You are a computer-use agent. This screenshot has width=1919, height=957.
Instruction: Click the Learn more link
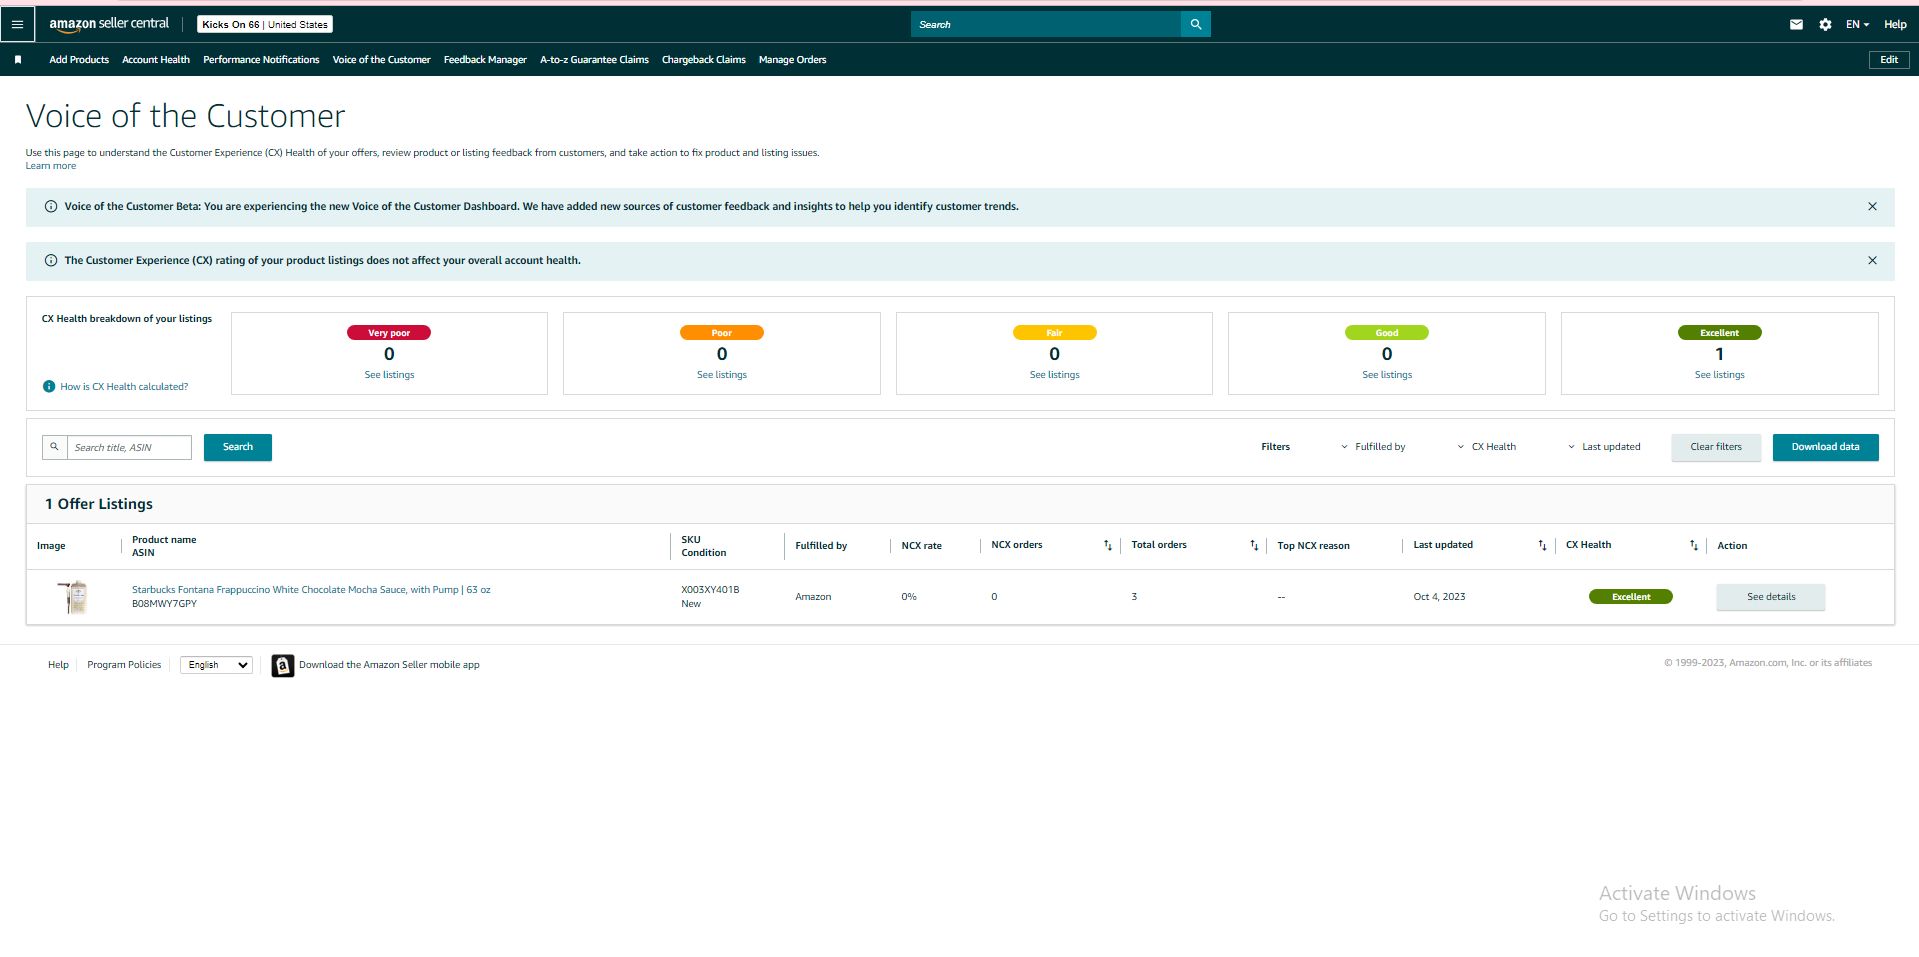pyautogui.click(x=51, y=166)
